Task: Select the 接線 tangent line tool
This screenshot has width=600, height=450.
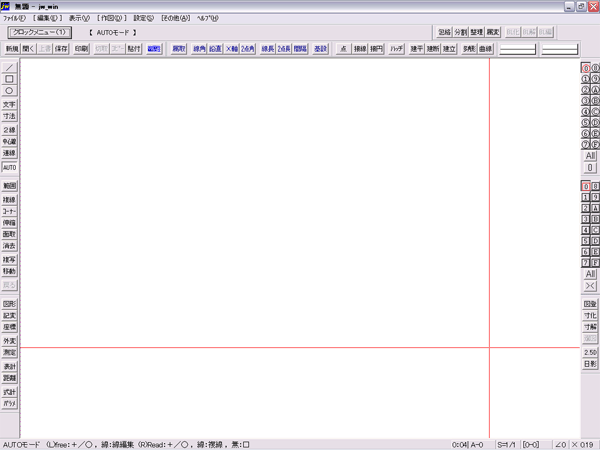Action: pyautogui.click(x=360, y=49)
